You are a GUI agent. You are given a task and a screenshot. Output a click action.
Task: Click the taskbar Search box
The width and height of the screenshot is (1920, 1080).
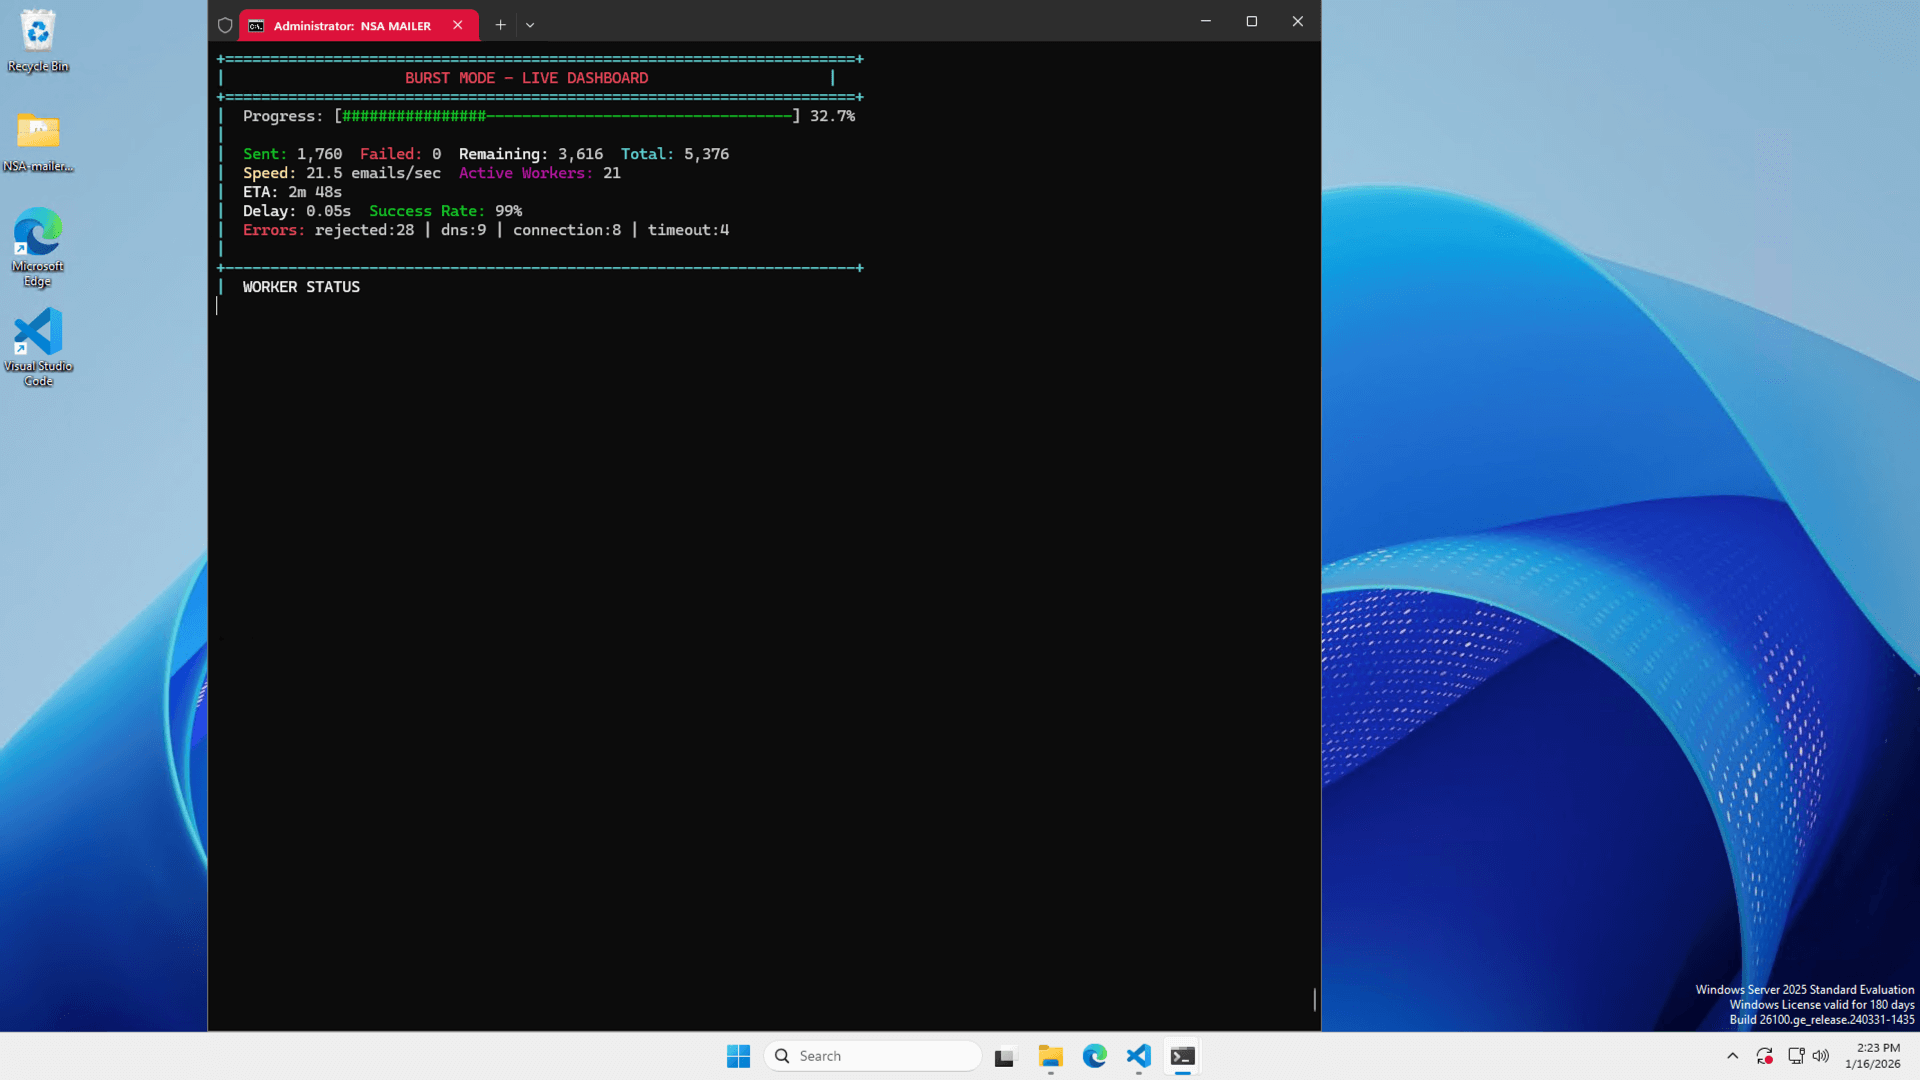tap(873, 1056)
